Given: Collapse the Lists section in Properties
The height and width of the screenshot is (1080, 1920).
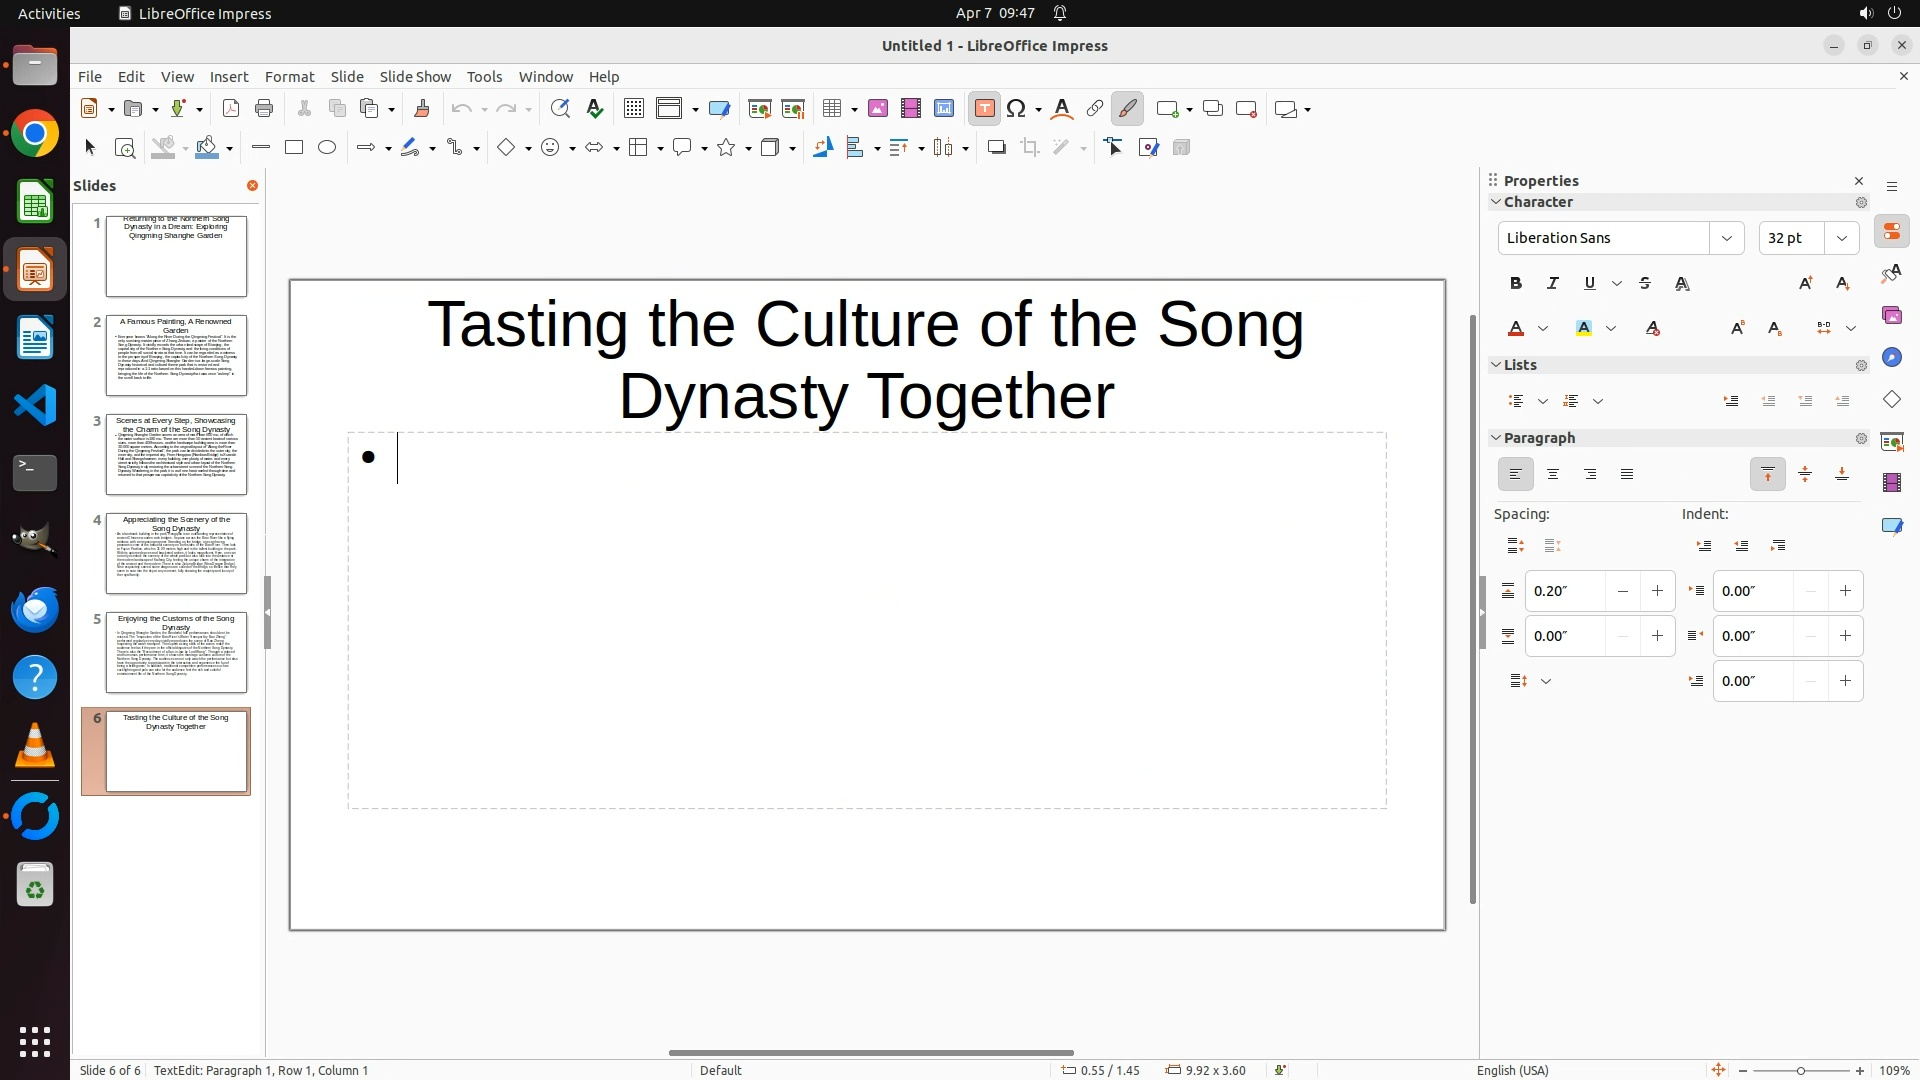Looking at the screenshot, I should [x=1497, y=365].
